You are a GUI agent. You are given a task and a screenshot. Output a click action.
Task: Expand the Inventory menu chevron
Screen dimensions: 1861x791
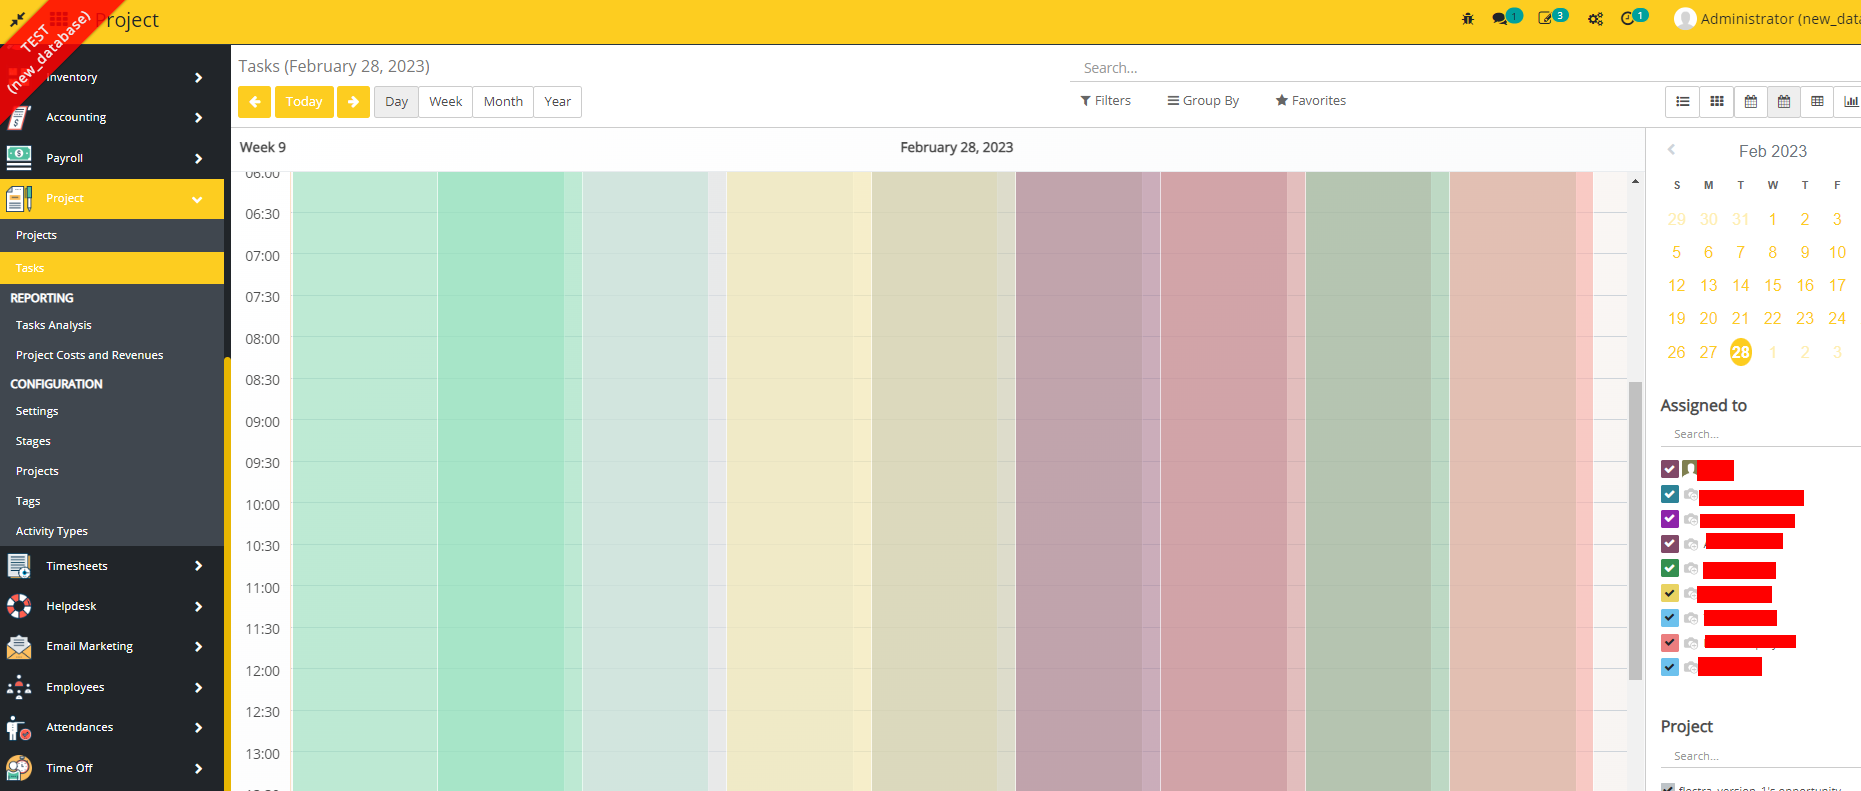click(198, 78)
